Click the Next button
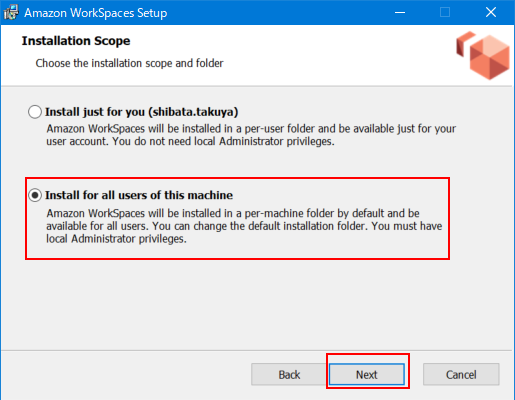515x400 pixels. [367, 375]
